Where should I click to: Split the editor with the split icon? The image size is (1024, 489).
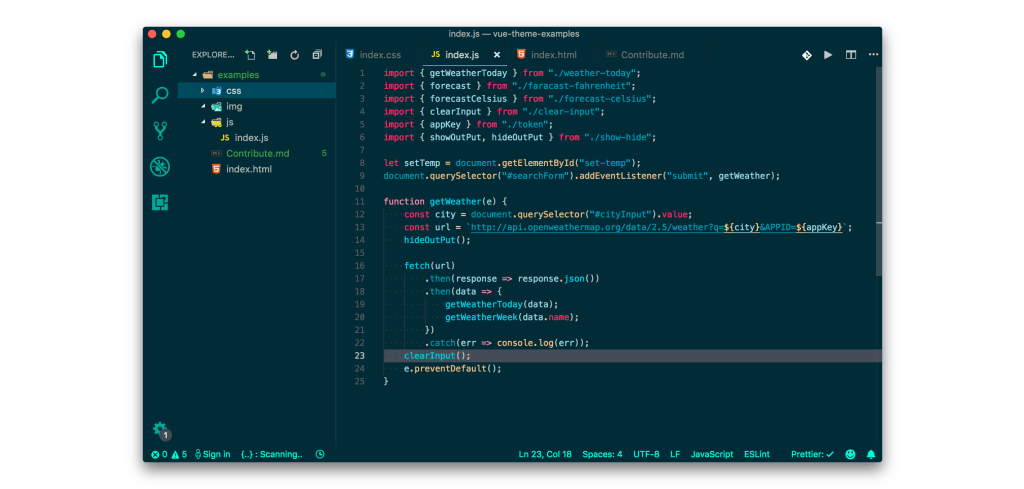[851, 55]
